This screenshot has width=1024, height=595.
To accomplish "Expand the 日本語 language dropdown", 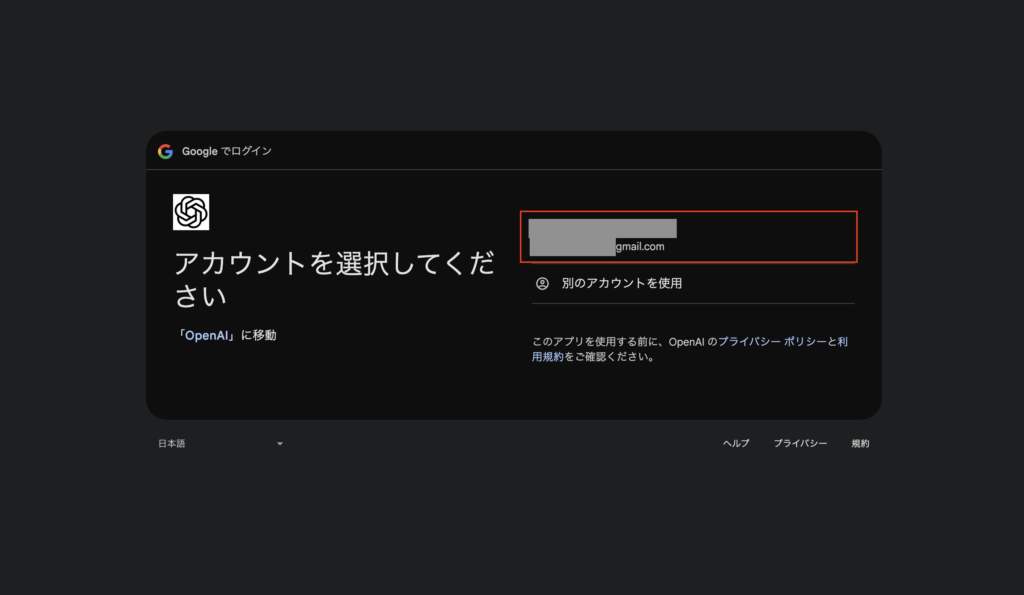I will coord(220,443).
